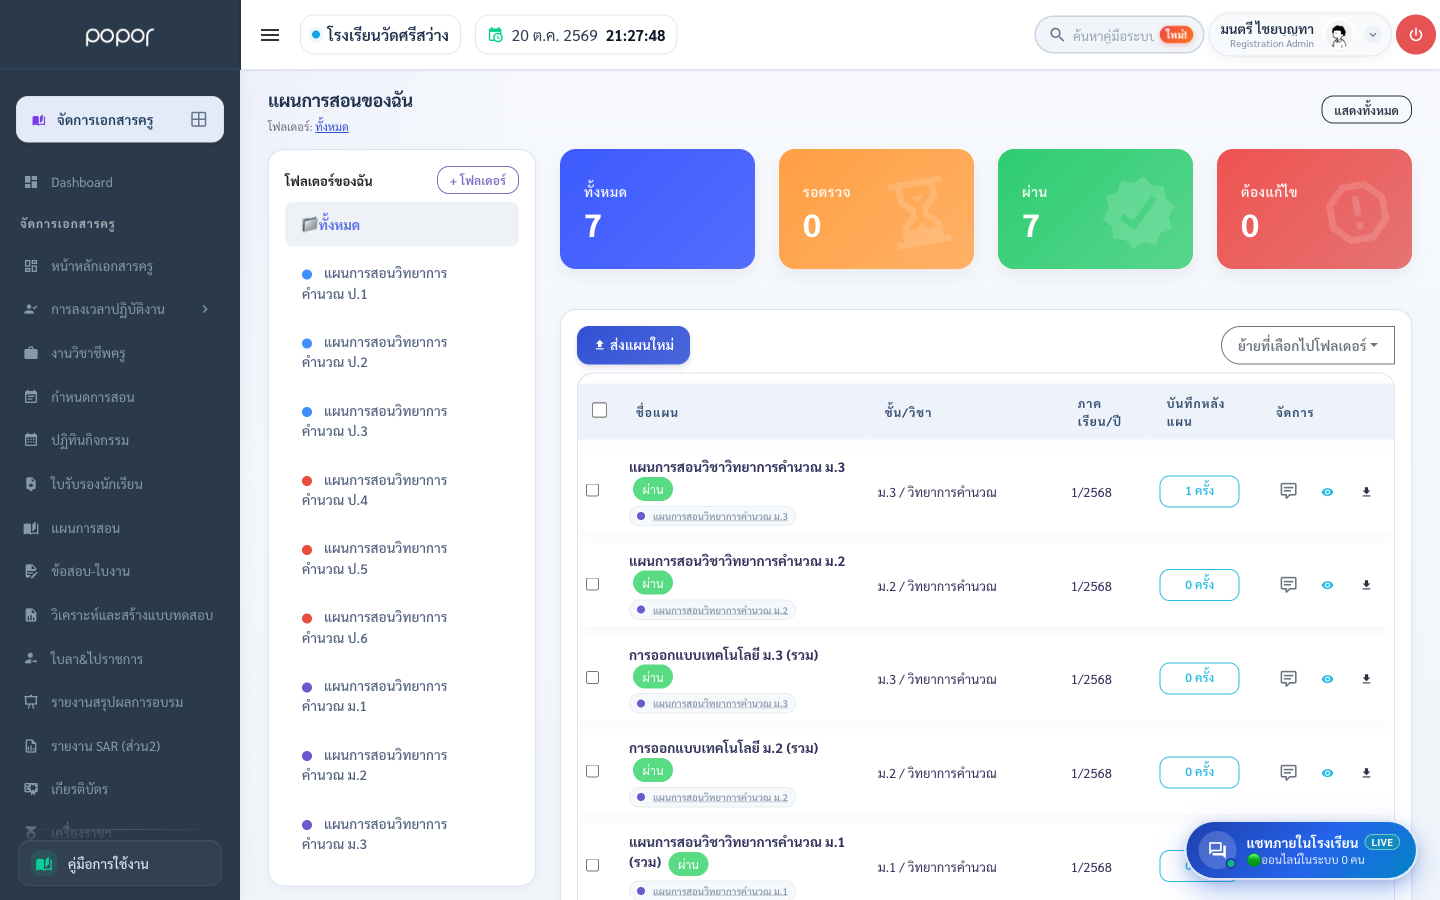Select the ทั้งหมด folder in โฟลเดอร์ของฉัน
This screenshot has width=1440, height=900.
(x=402, y=225)
